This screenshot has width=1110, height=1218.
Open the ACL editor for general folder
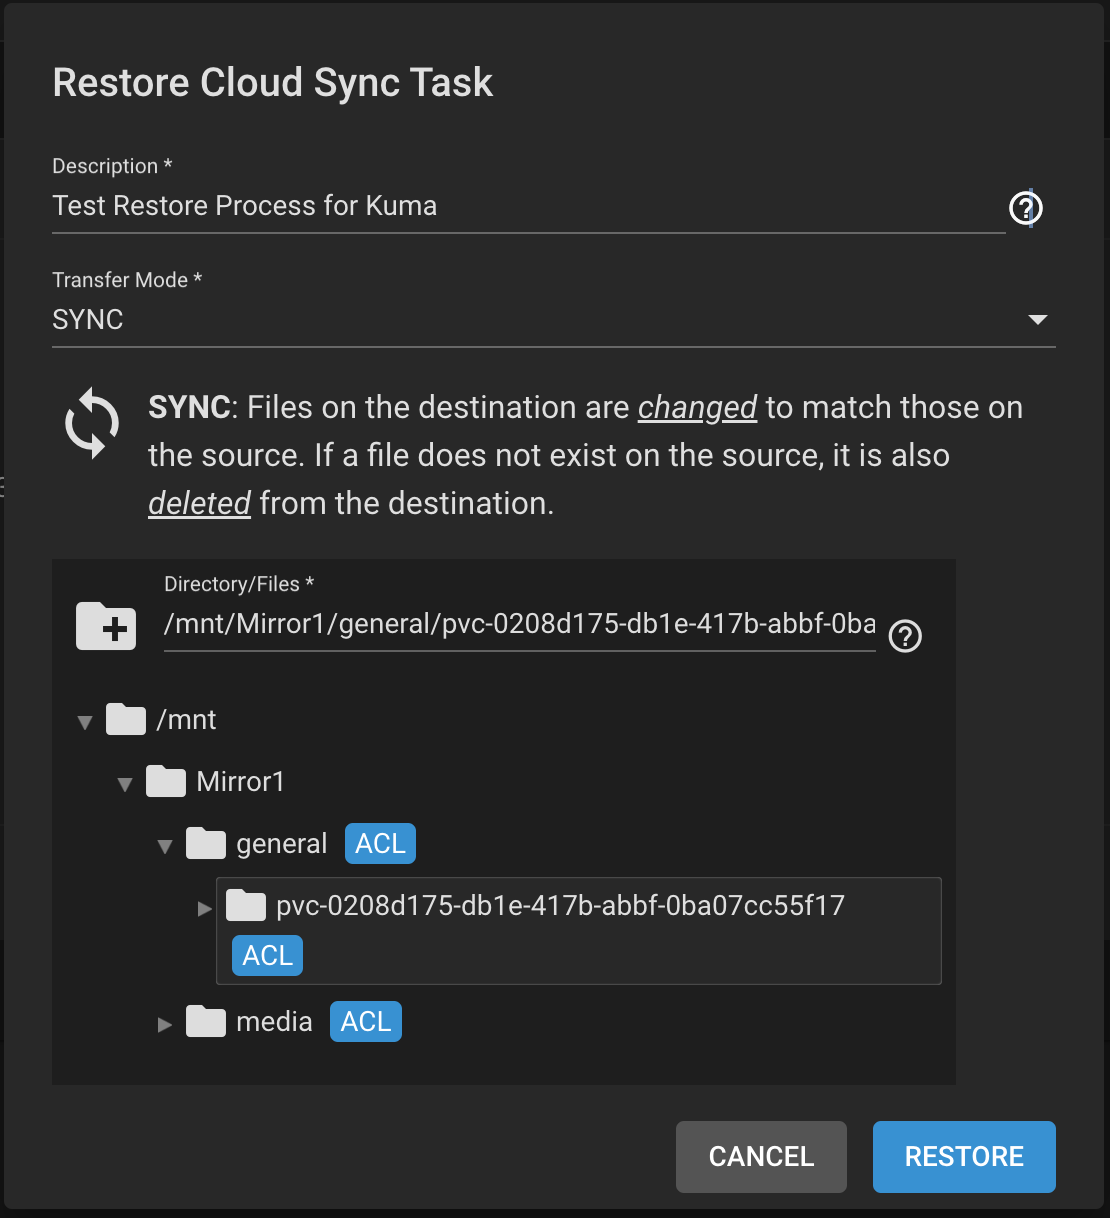coord(379,843)
